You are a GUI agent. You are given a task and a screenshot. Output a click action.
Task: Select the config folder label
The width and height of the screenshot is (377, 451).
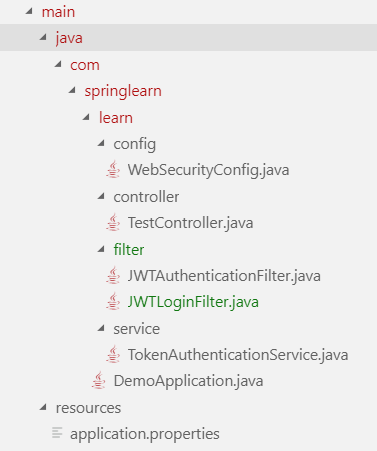pyautogui.click(x=135, y=144)
